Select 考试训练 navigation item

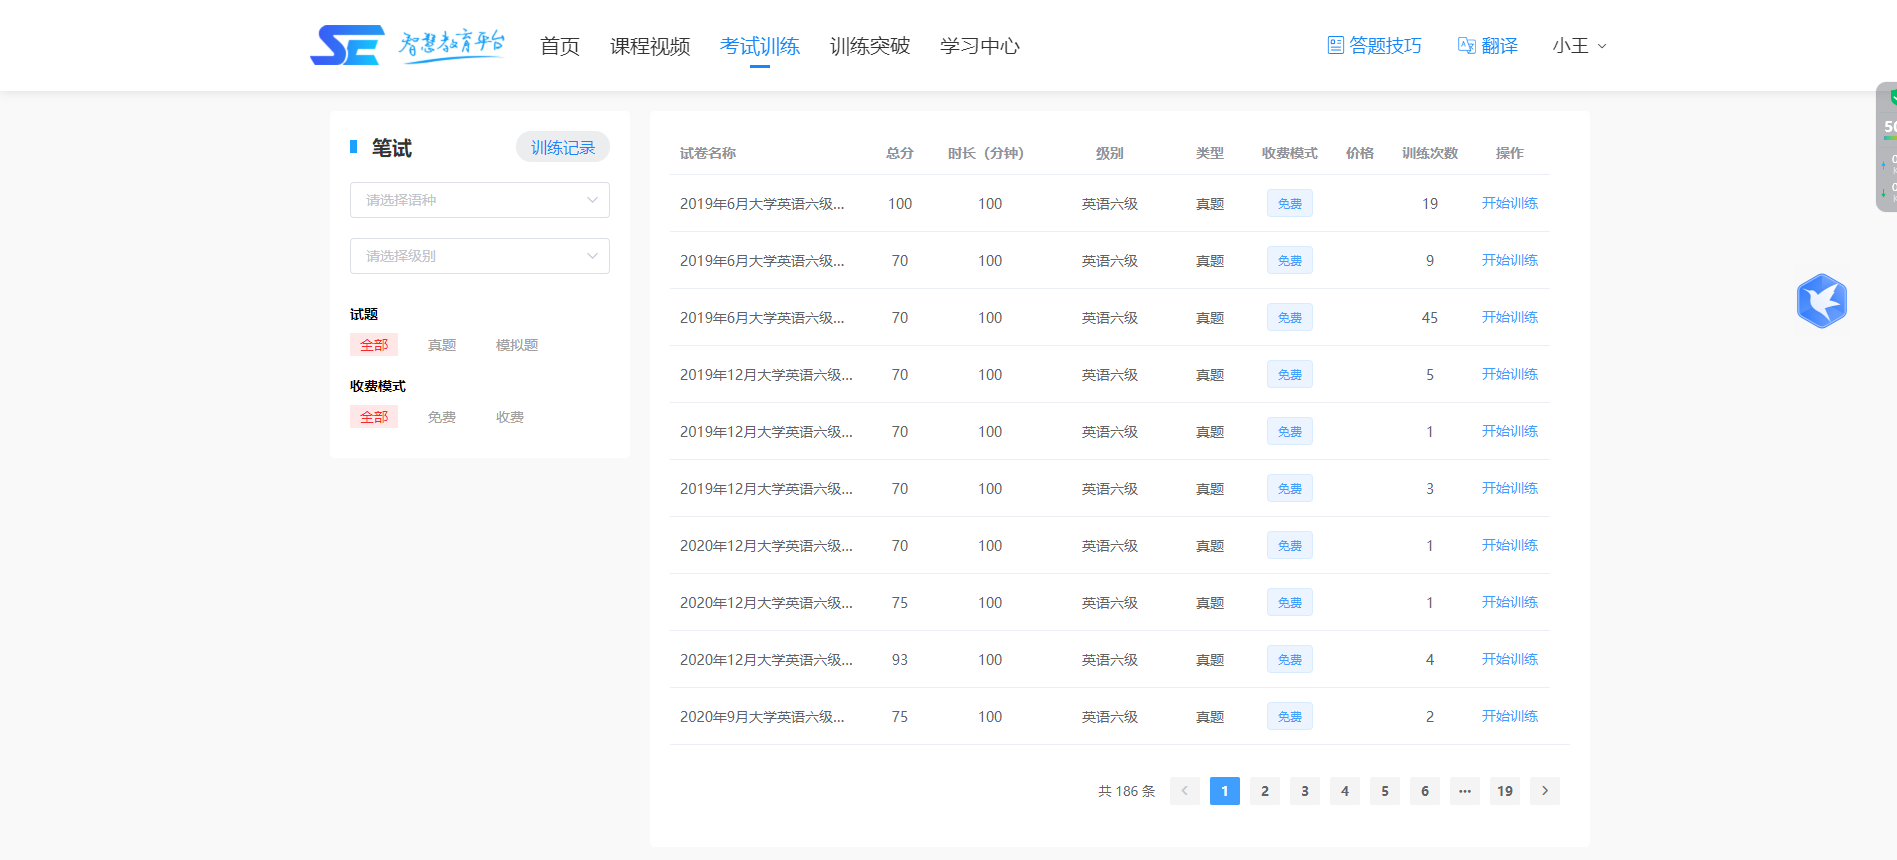tap(760, 46)
